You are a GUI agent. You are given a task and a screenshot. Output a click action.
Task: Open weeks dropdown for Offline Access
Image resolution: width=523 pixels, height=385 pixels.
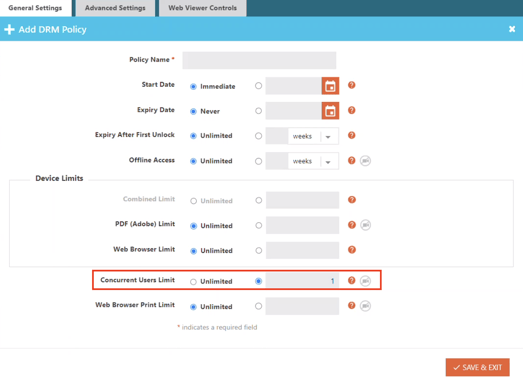(x=313, y=161)
